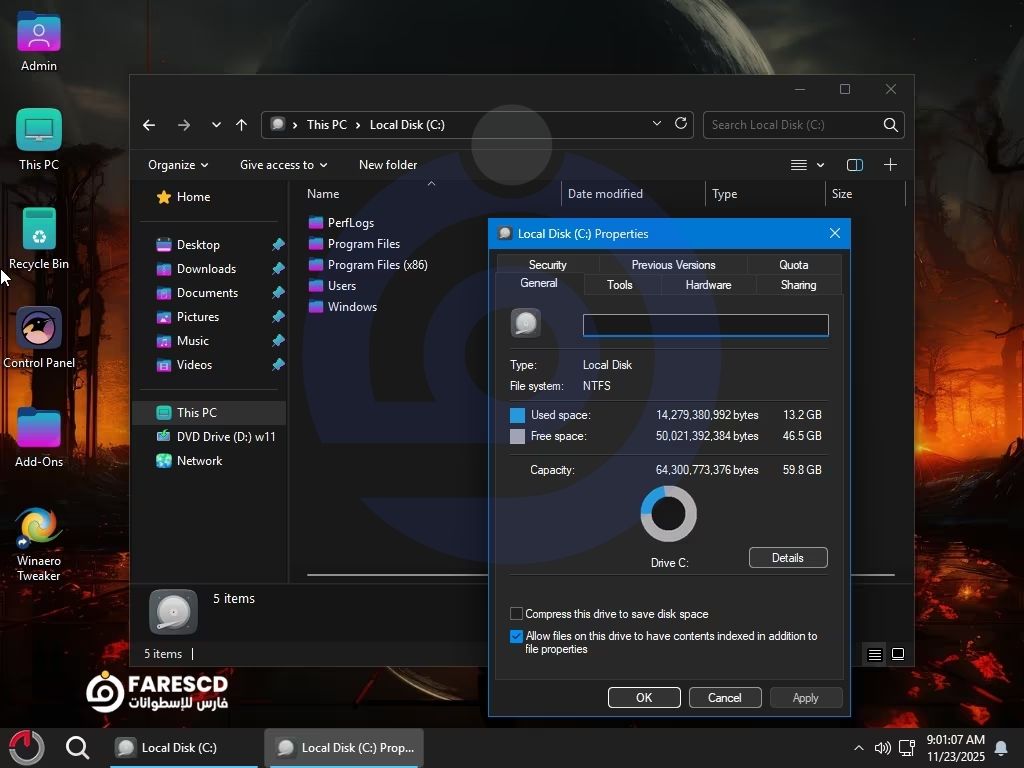Click the Refresh icon in address bar
The height and width of the screenshot is (768, 1024).
click(x=681, y=124)
